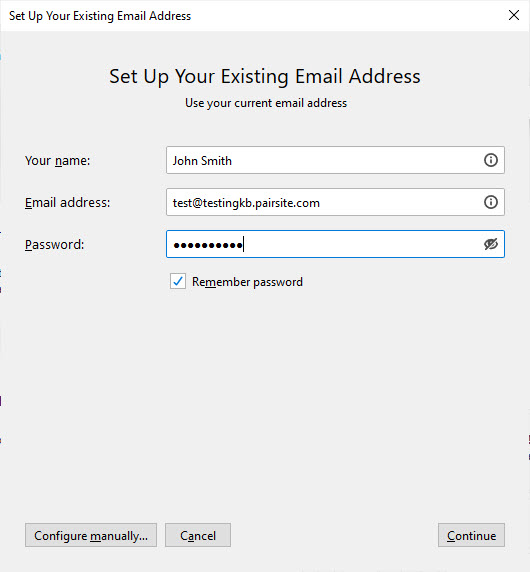
Task: Select the Password input field
Action: 335,244
